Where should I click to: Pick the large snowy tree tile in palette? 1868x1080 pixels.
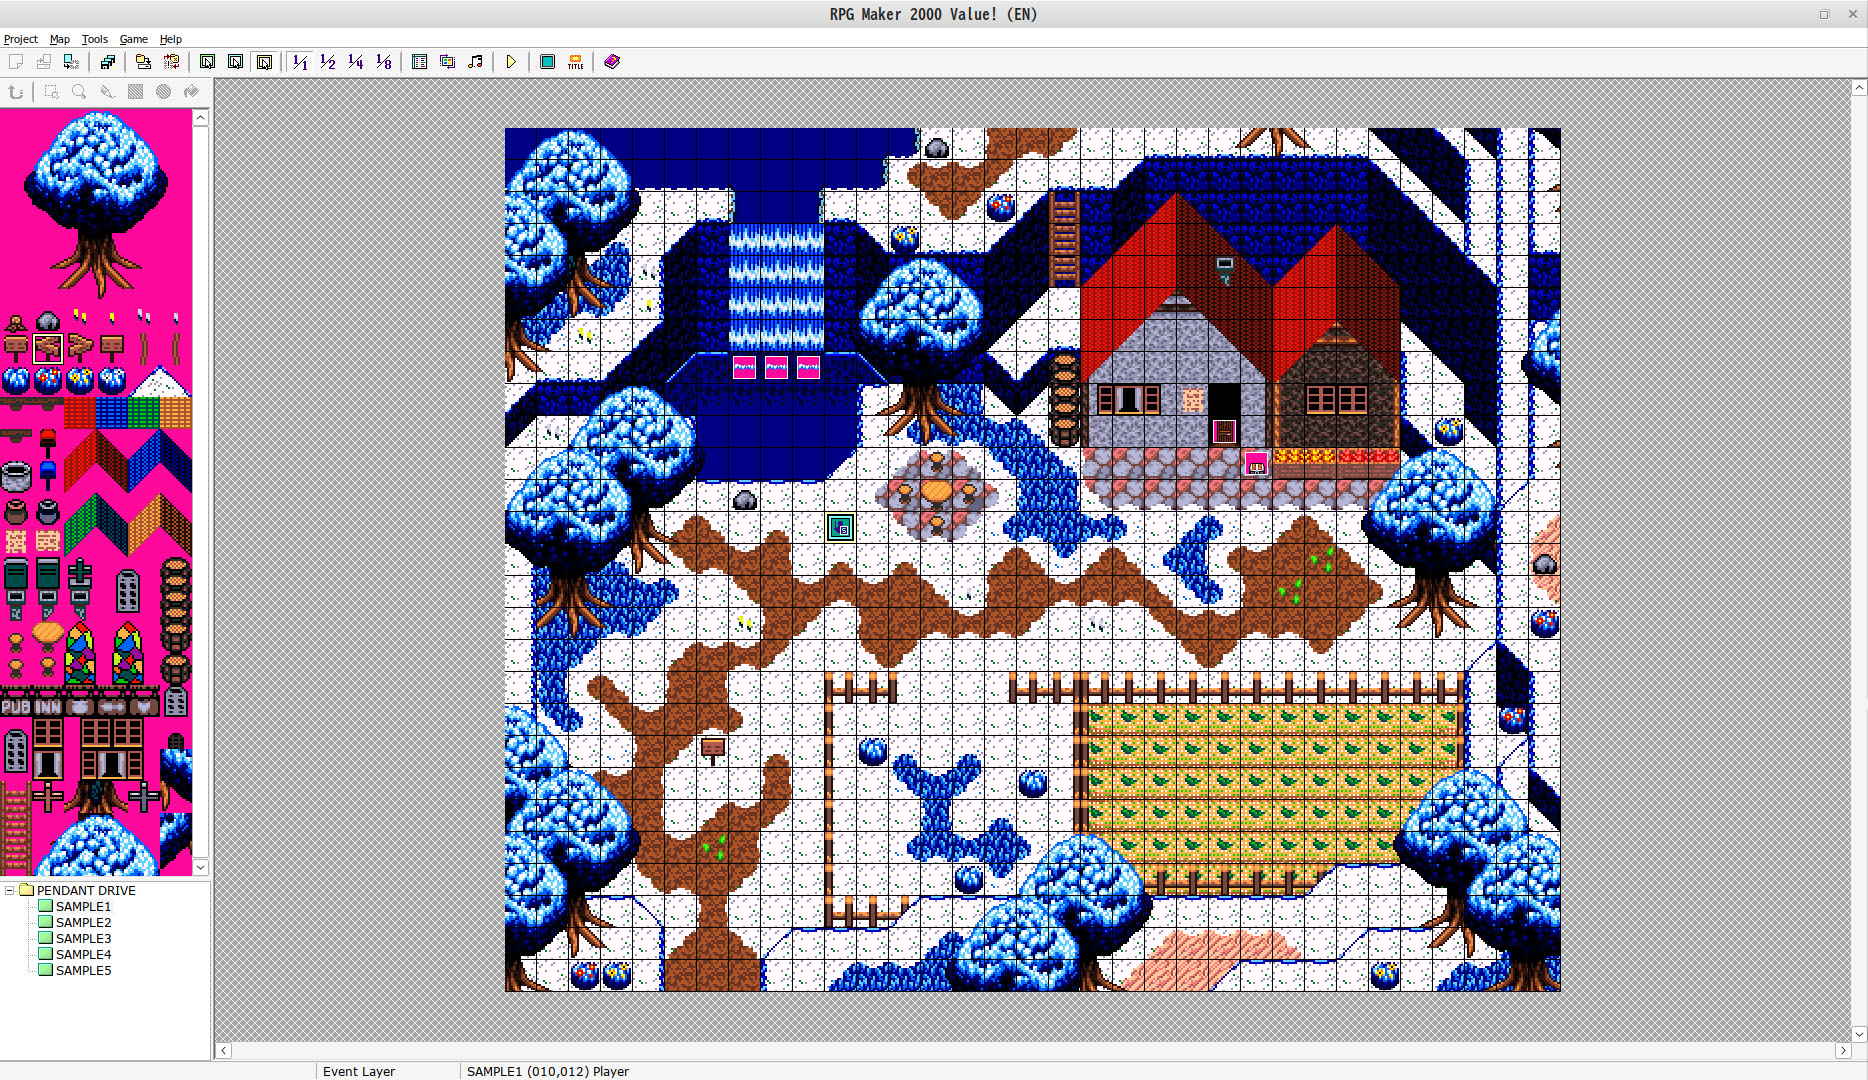point(96,204)
